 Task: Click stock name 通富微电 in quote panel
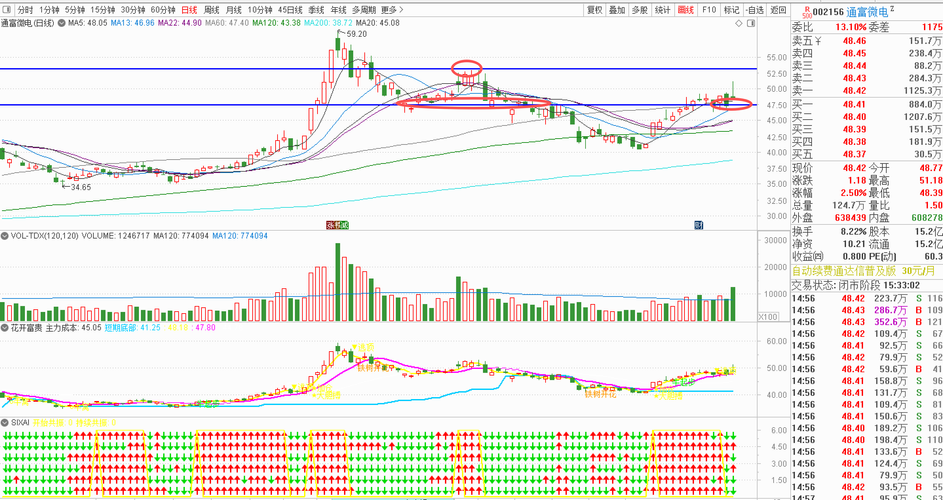[867, 11]
